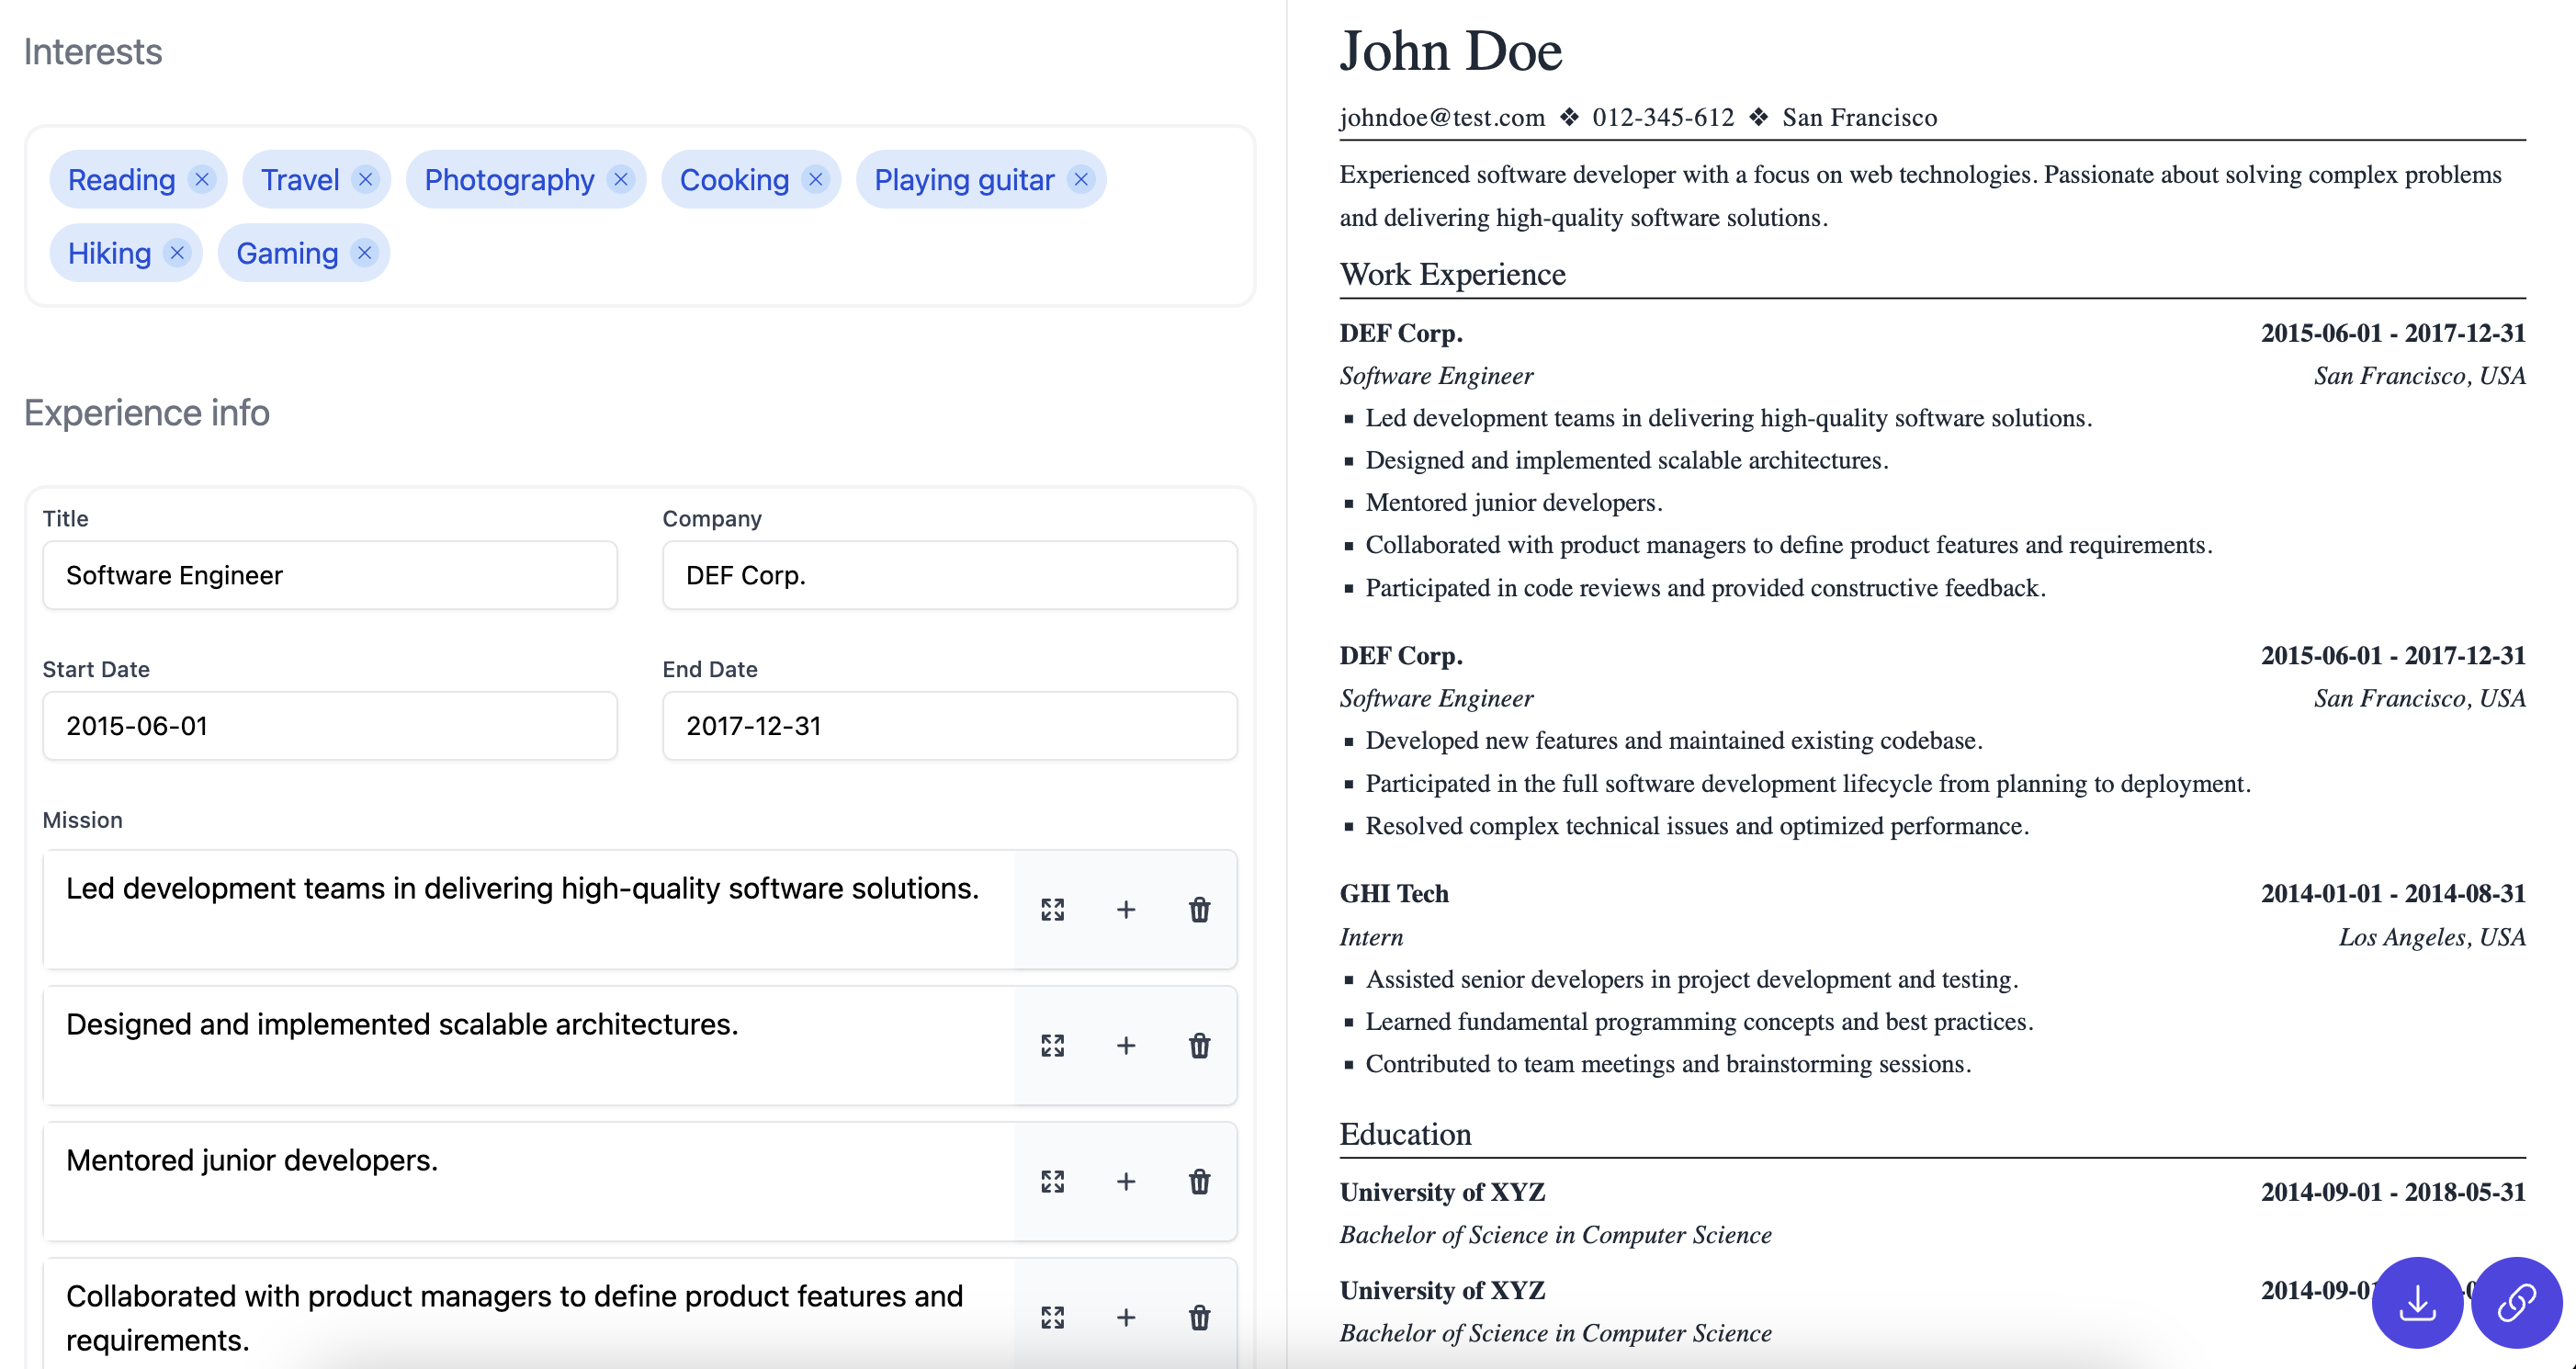Screen dimensions: 2576x1369
Task: Click the Company field containing DEF Corp.
Action: [949, 575]
